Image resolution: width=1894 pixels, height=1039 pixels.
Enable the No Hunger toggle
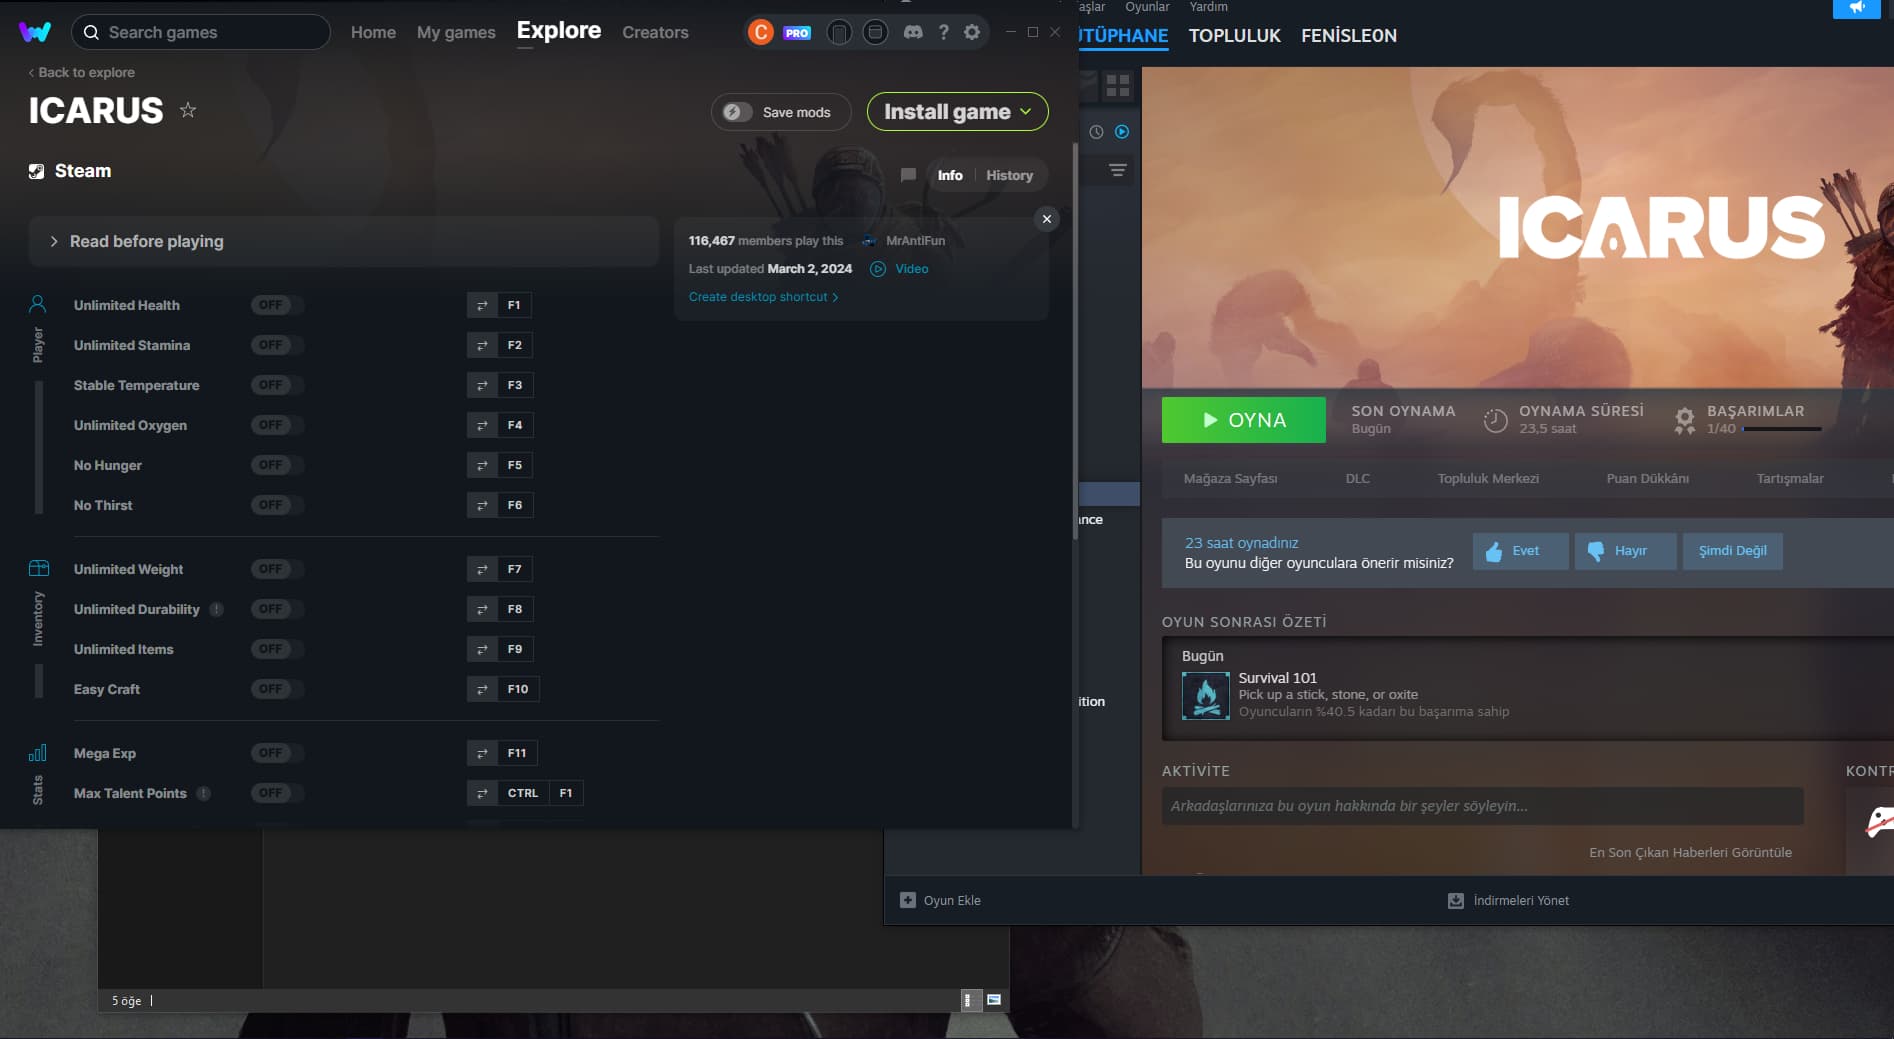click(276, 465)
